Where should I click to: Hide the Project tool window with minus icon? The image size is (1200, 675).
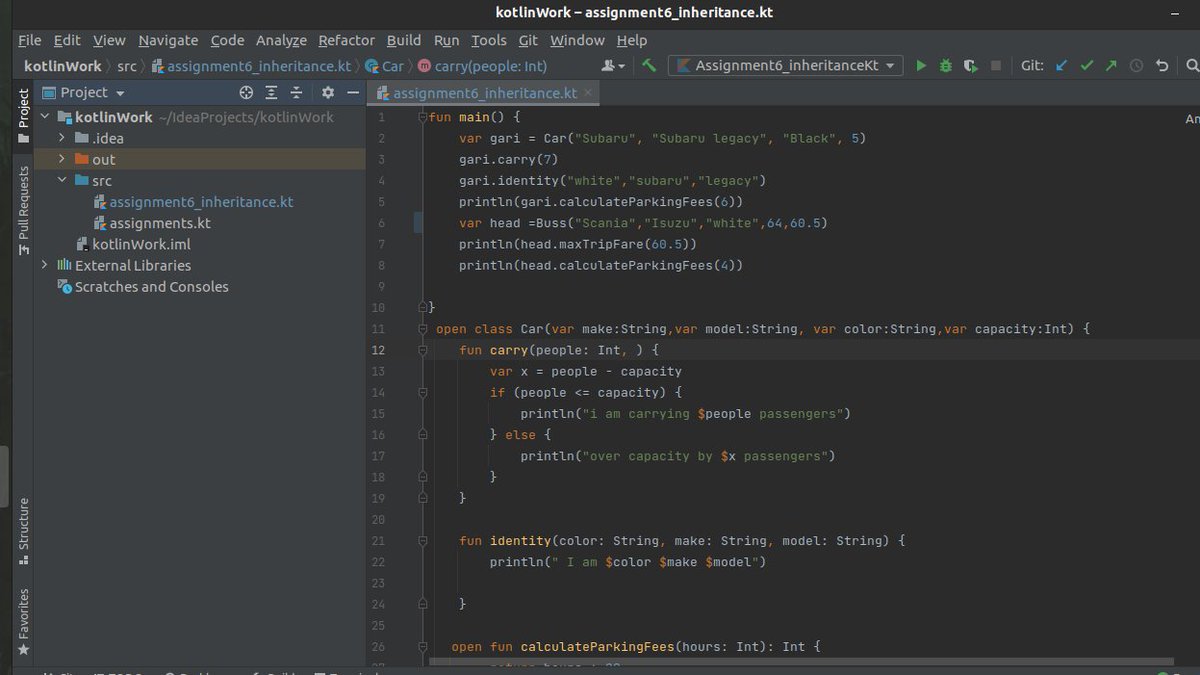(353, 92)
